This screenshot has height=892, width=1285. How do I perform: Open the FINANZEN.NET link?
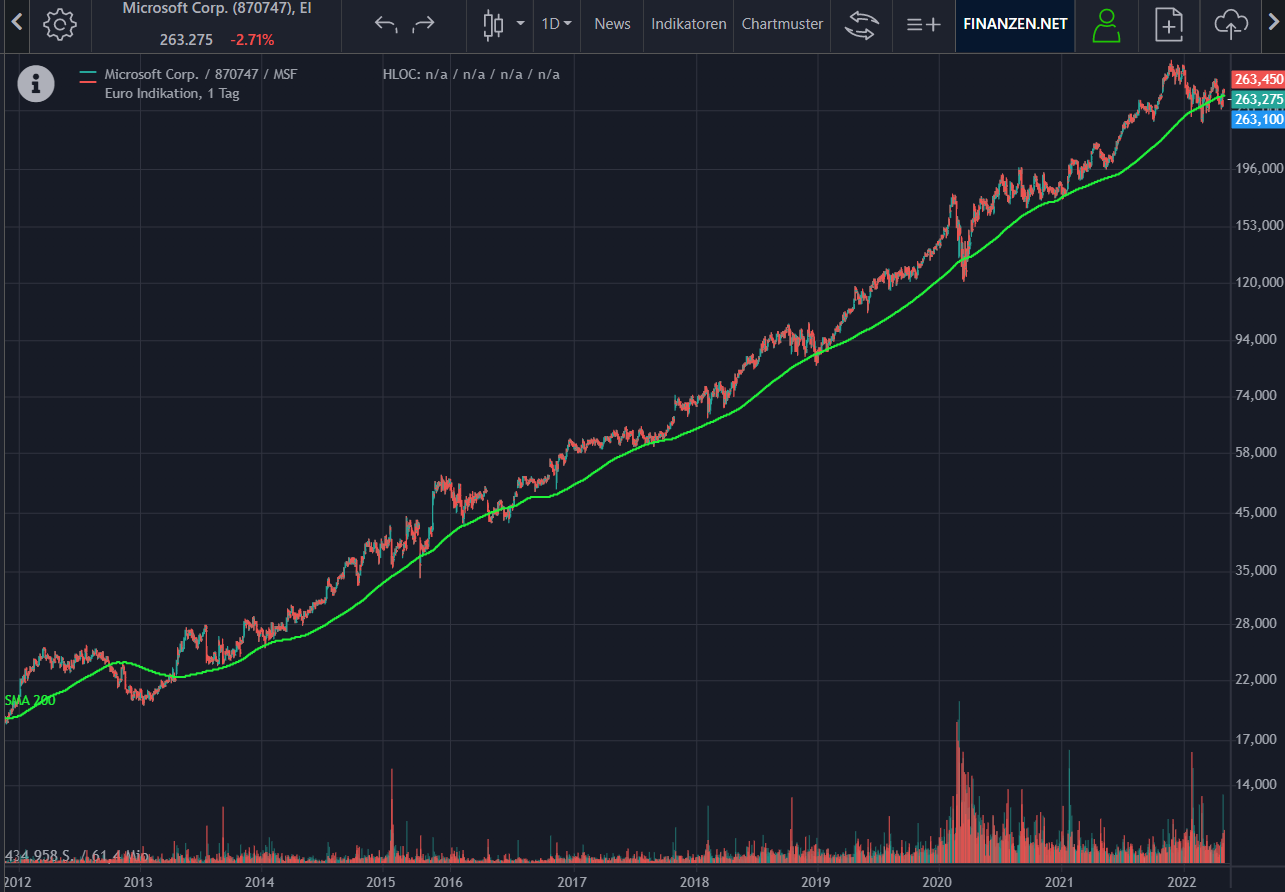click(x=1015, y=24)
